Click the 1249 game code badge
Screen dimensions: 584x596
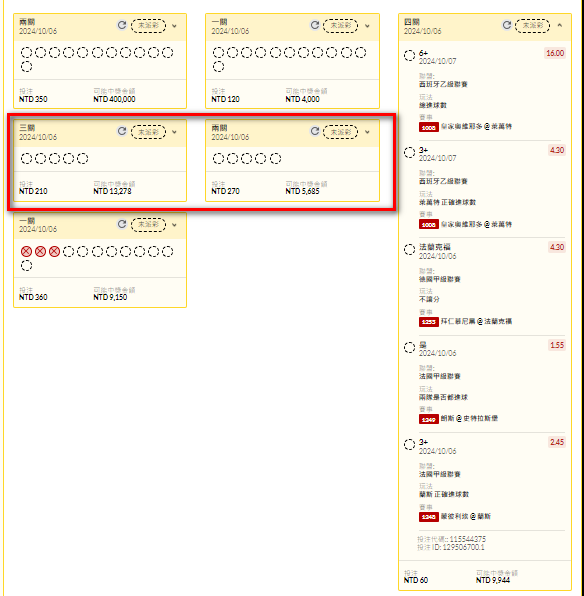428,419
